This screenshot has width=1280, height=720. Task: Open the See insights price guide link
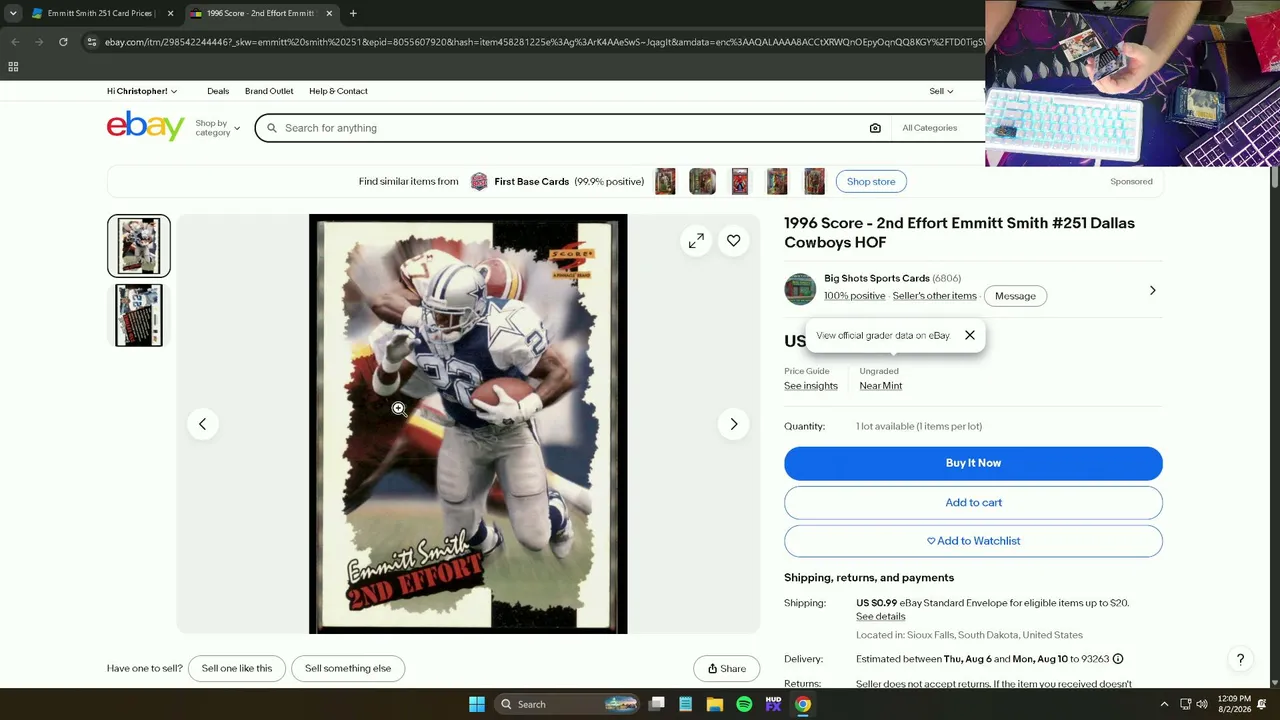click(x=811, y=386)
